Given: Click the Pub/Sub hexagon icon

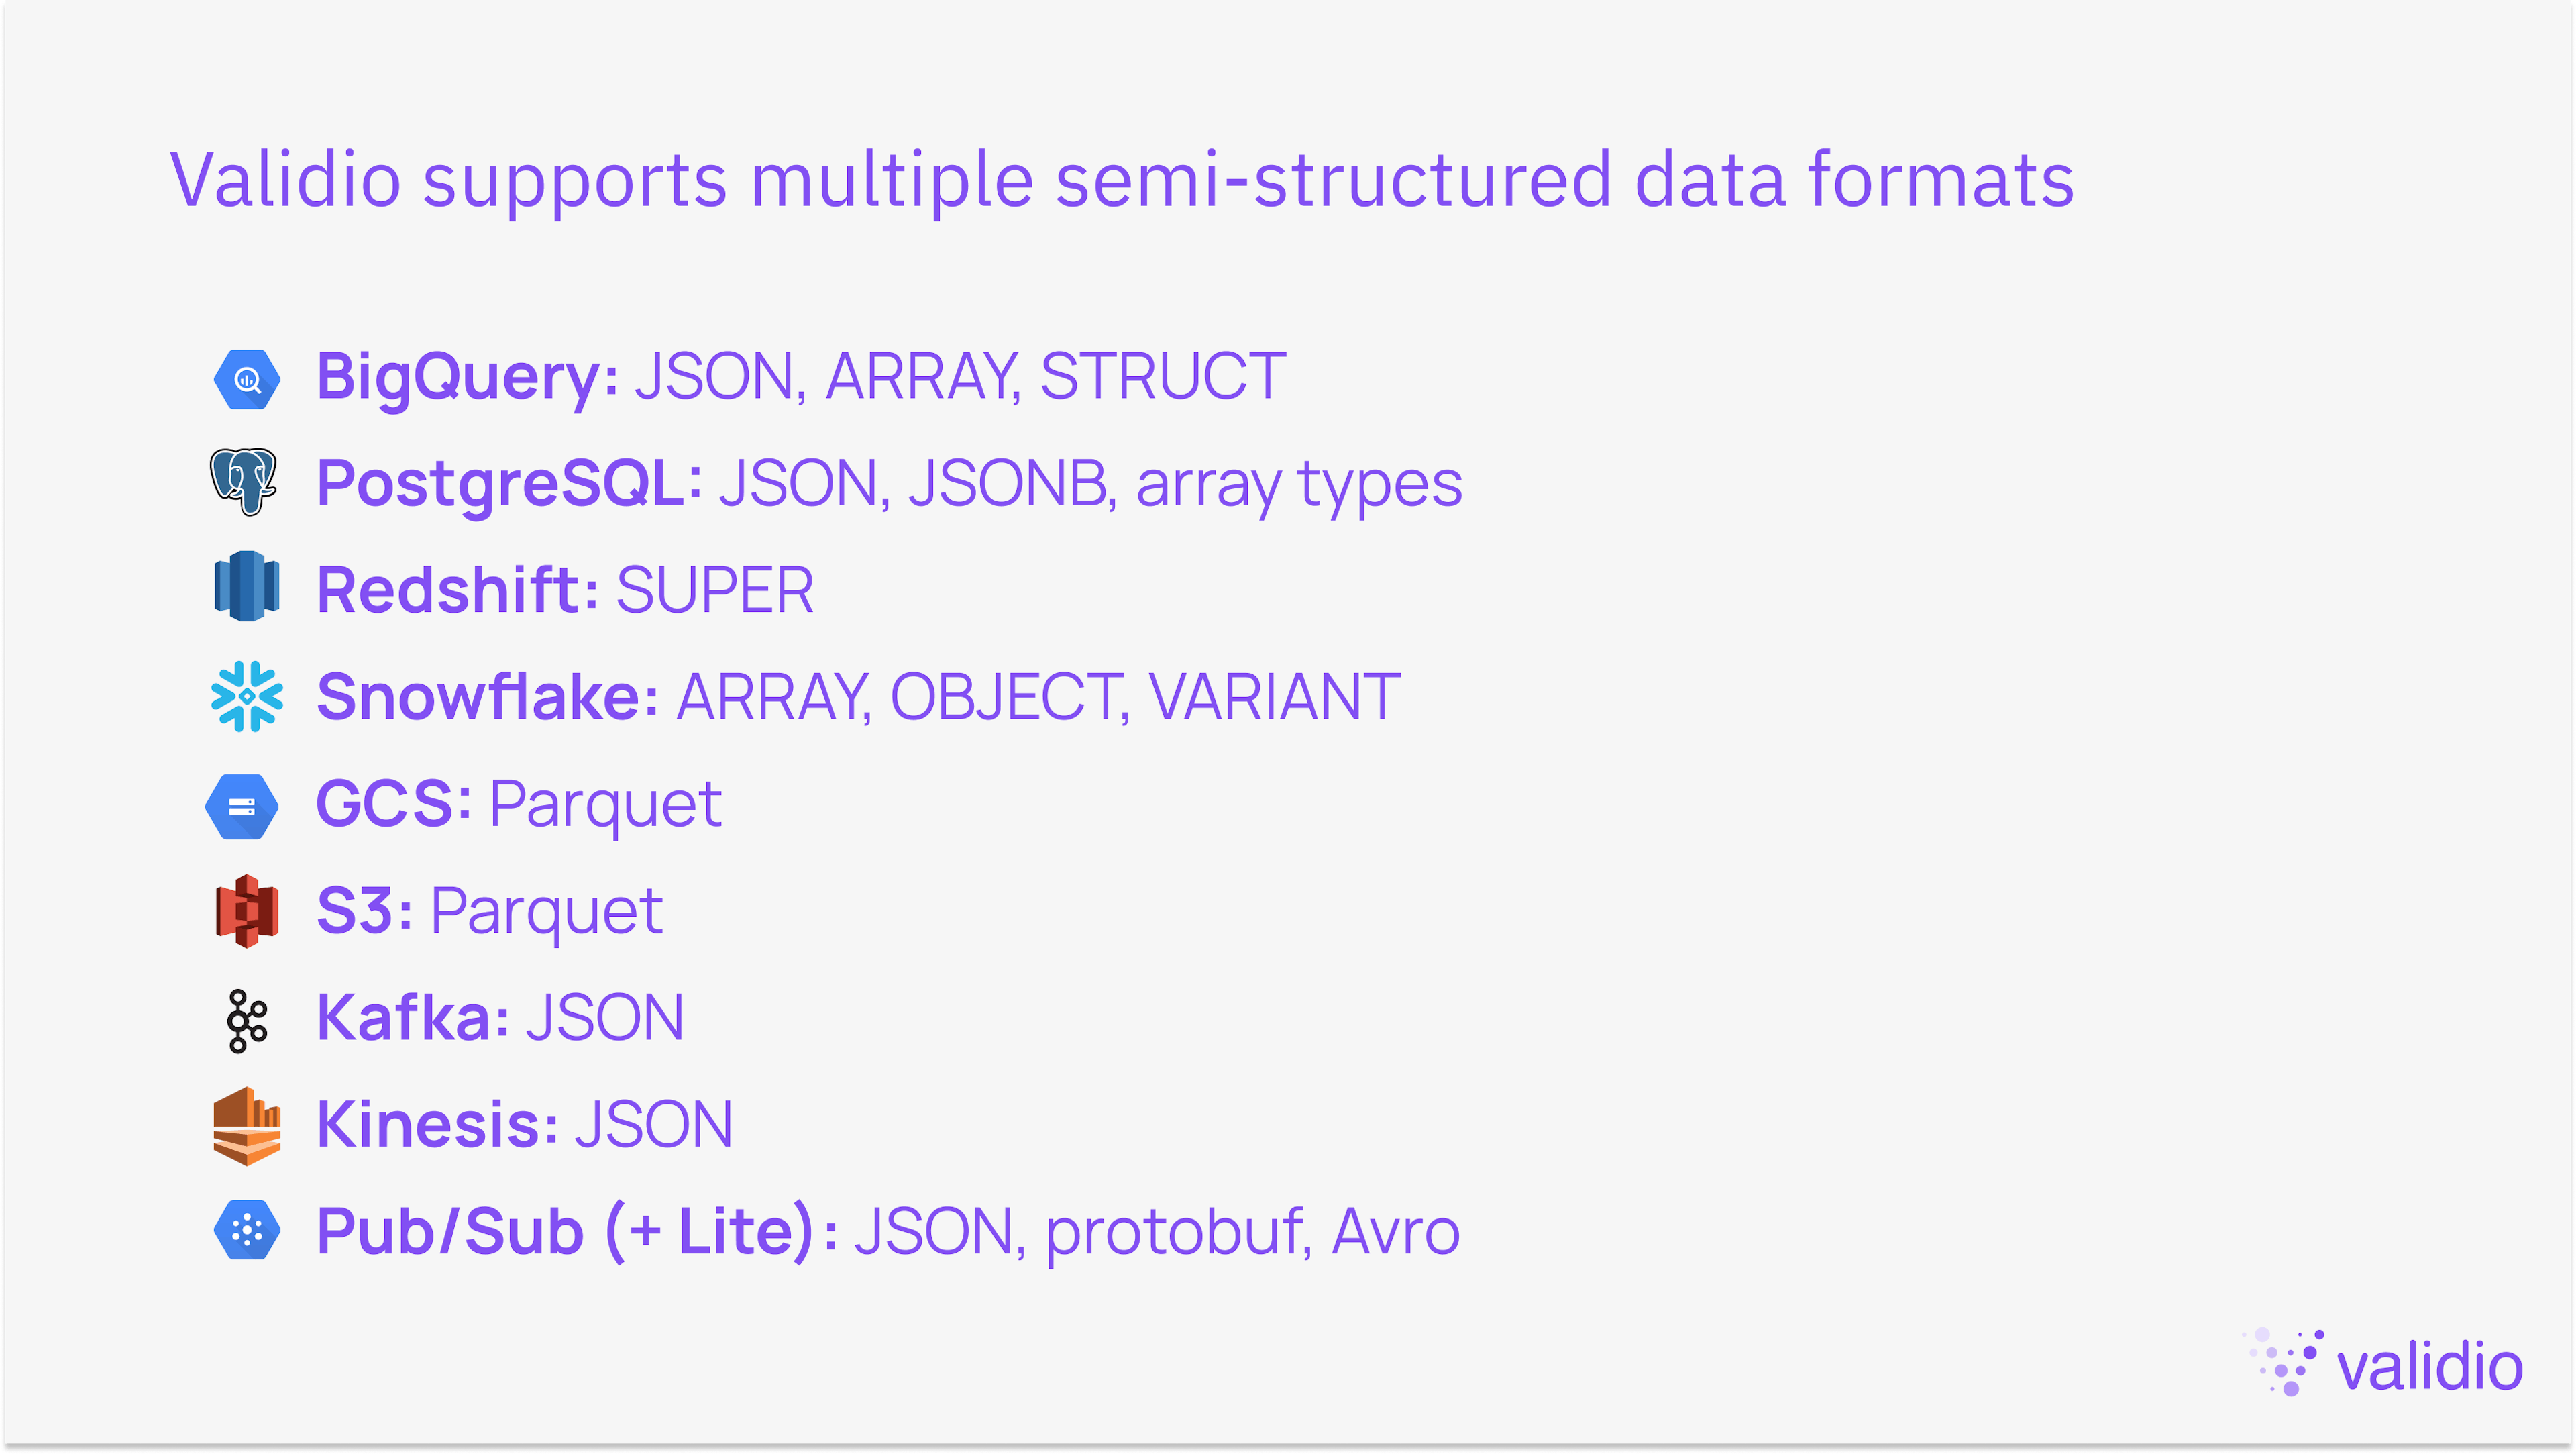Looking at the screenshot, I should 247,1230.
